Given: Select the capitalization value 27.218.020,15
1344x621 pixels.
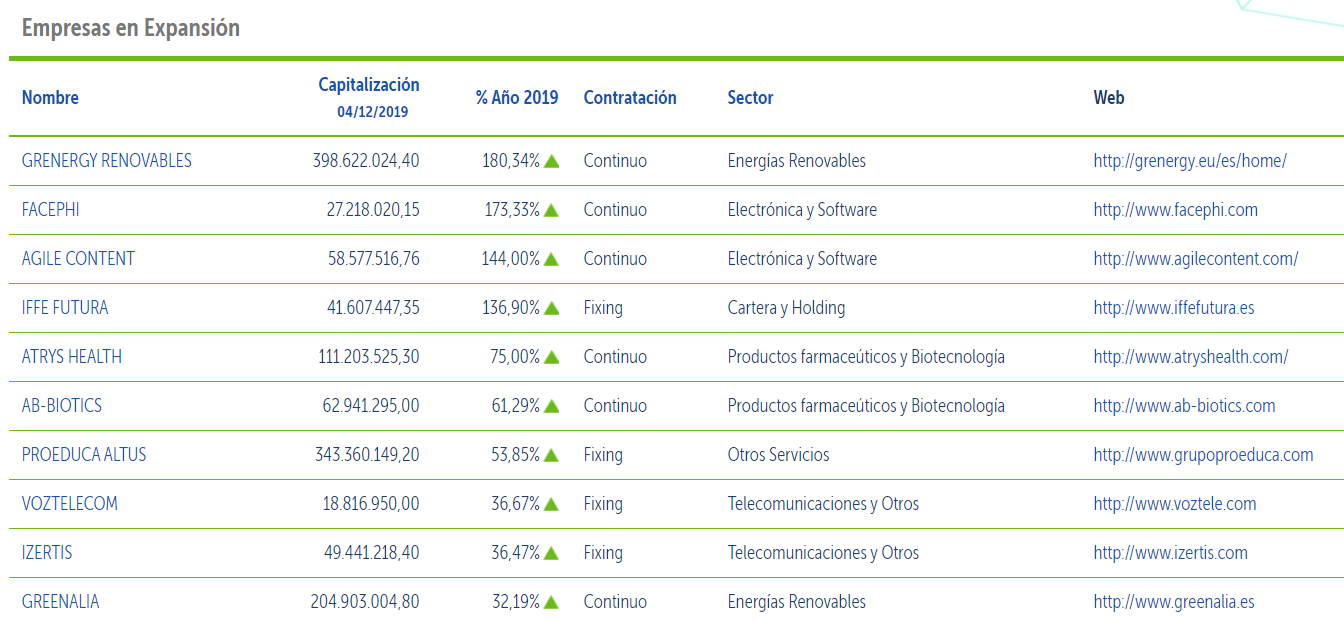Looking at the screenshot, I should [373, 210].
